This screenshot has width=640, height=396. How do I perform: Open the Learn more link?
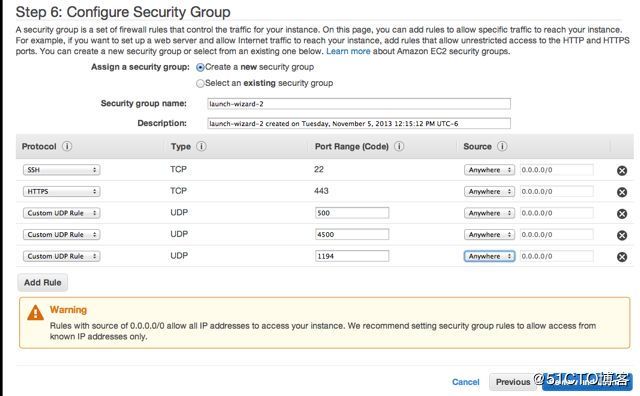point(348,51)
